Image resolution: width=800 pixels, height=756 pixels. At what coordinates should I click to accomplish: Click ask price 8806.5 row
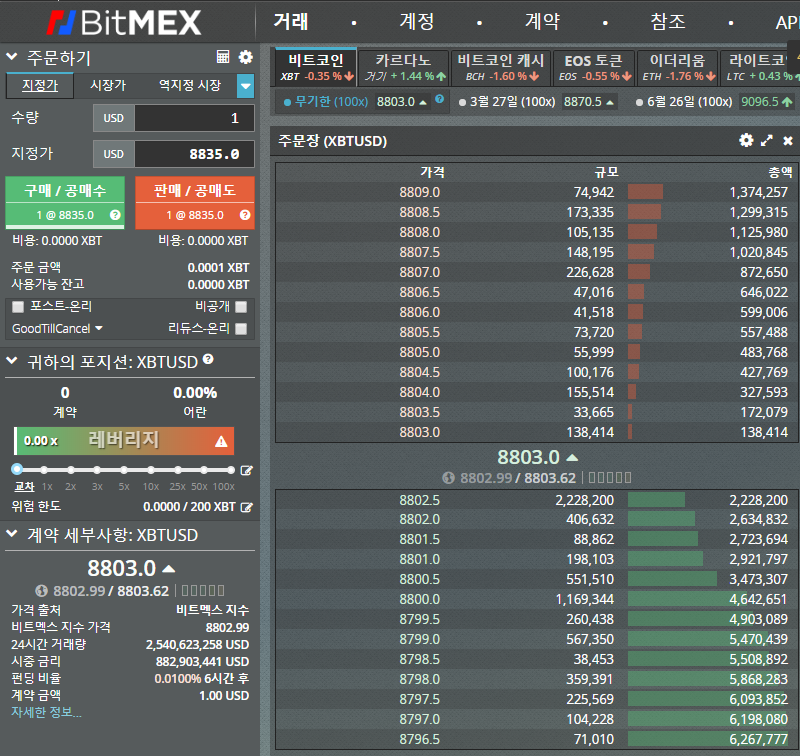[535, 292]
